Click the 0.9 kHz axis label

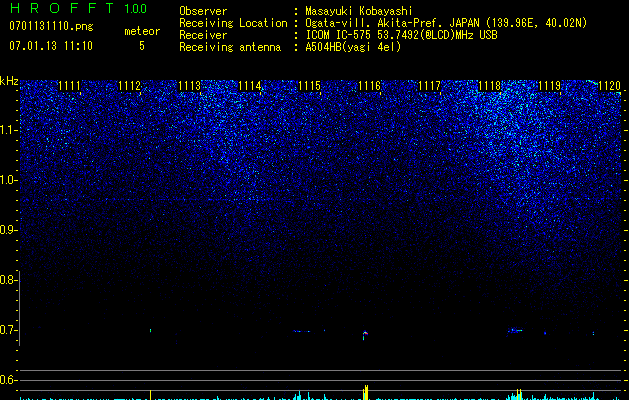[x=8, y=230]
